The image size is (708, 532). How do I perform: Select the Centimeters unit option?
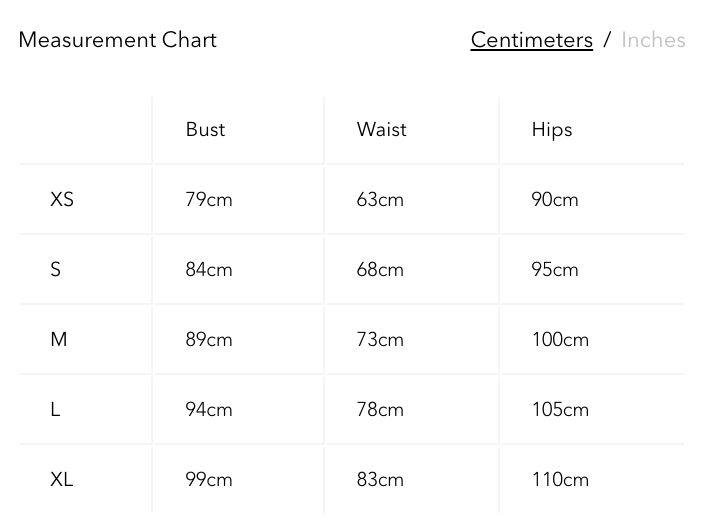point(531,40)
